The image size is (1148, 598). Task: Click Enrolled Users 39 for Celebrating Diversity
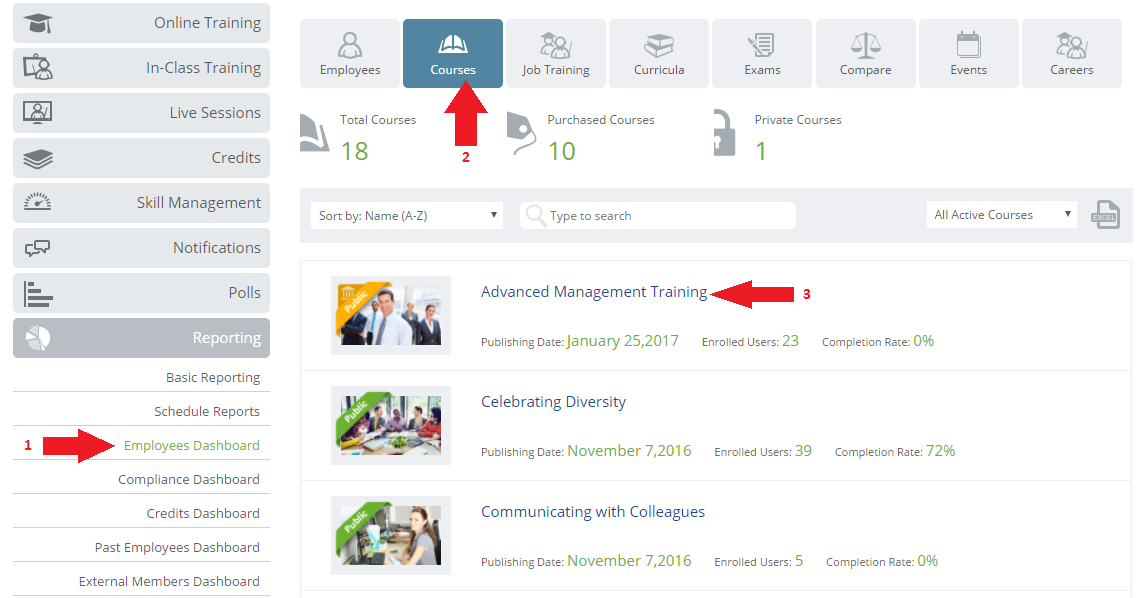pyautogui.click(x=763, y=451)
